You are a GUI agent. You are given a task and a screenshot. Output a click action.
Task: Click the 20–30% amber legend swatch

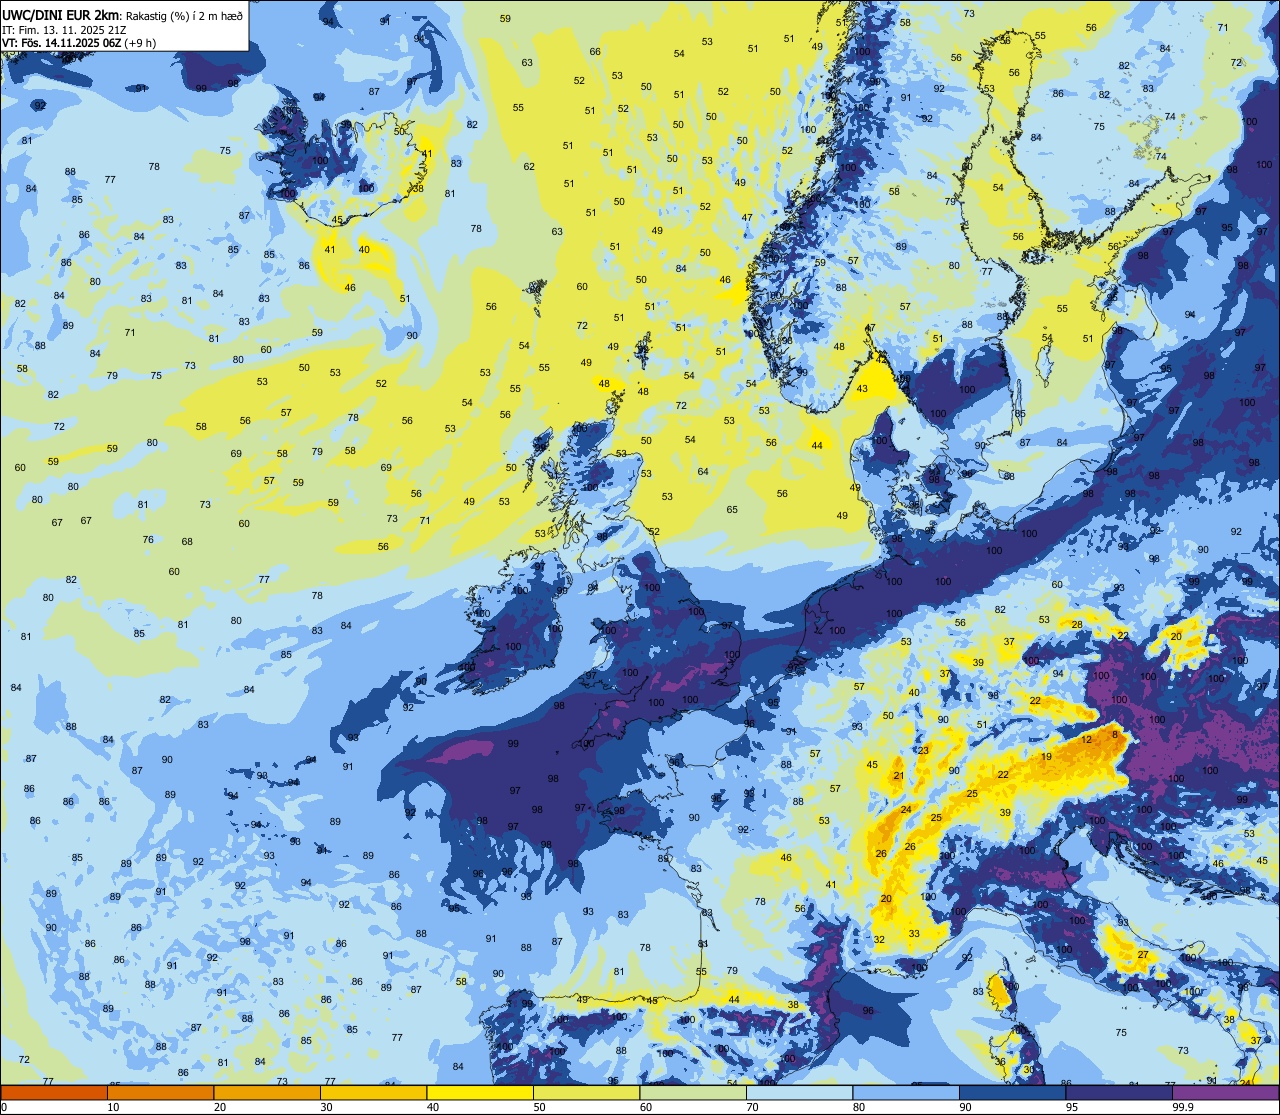pyautogui.click(x=267, y=1092)
